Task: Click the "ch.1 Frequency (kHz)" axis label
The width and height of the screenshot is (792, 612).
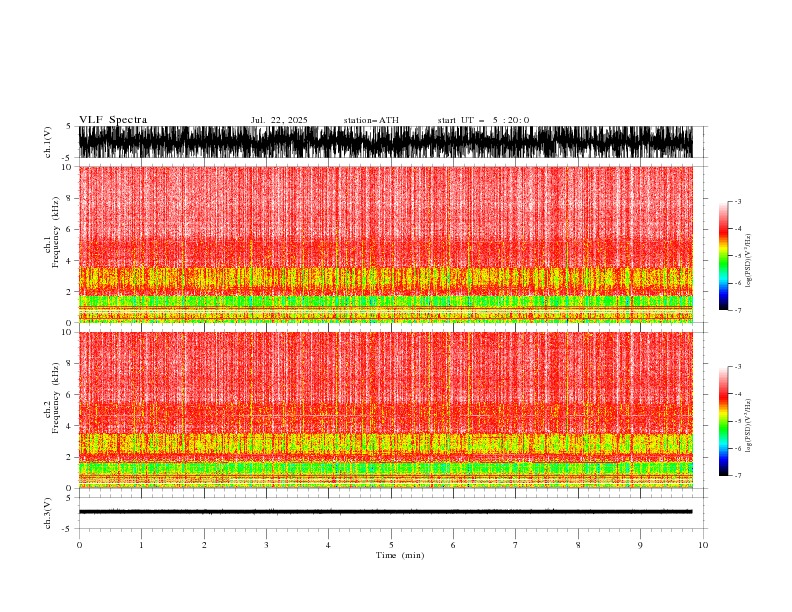Action: 52,232
